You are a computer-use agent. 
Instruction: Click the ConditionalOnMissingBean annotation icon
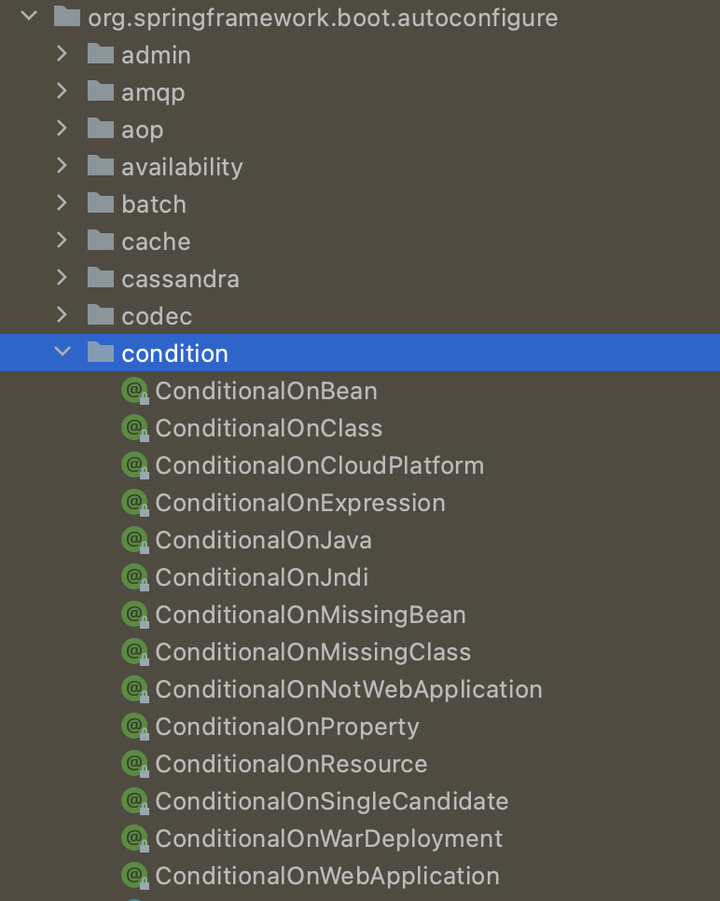tap(134, 615)
